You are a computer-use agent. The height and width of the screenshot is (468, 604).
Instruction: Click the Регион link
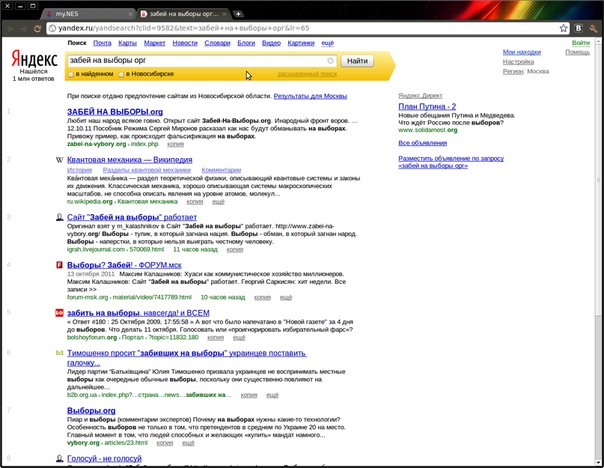[513, 71]
